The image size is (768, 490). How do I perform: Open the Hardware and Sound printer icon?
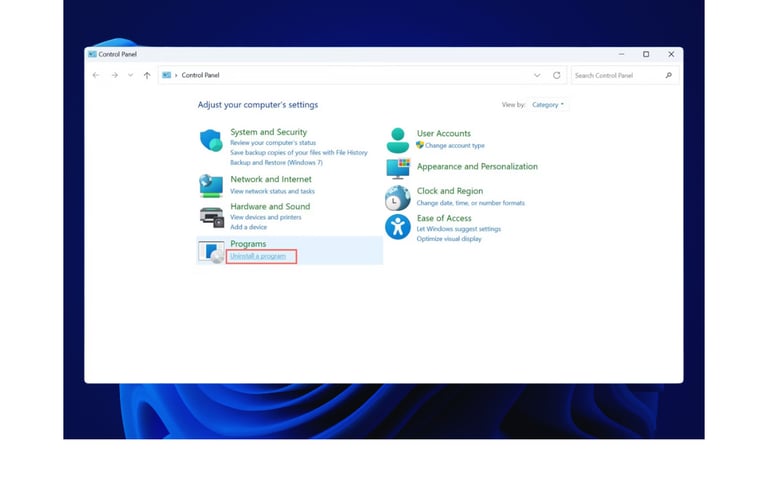click(x=212, y=217)
